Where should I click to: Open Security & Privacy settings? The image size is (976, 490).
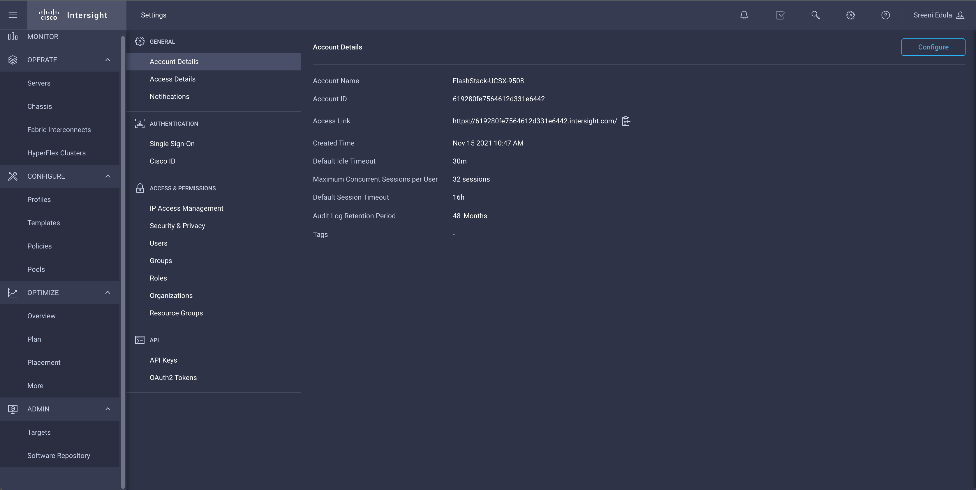pos(177,225)
